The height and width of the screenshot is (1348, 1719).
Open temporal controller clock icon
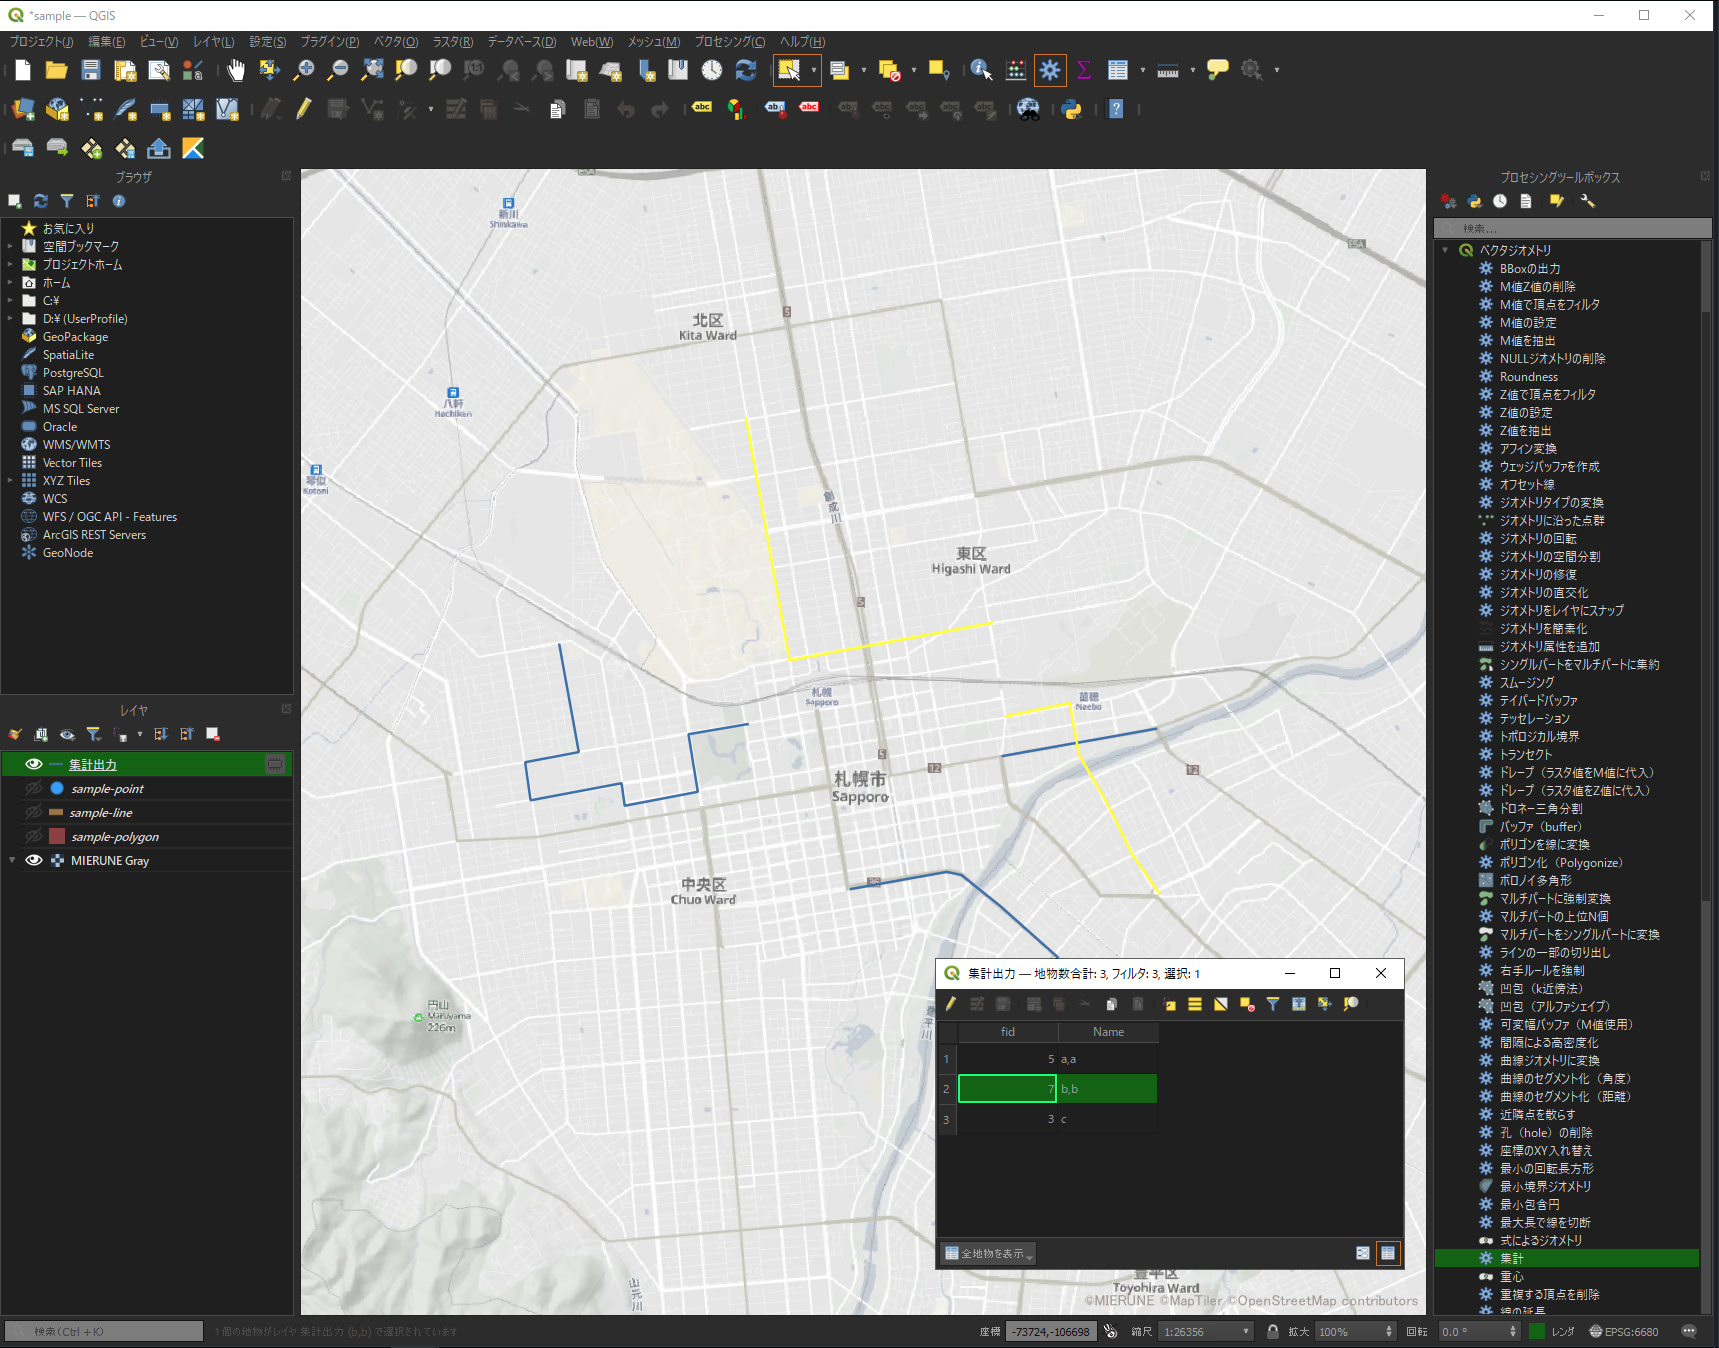[712, 70]
